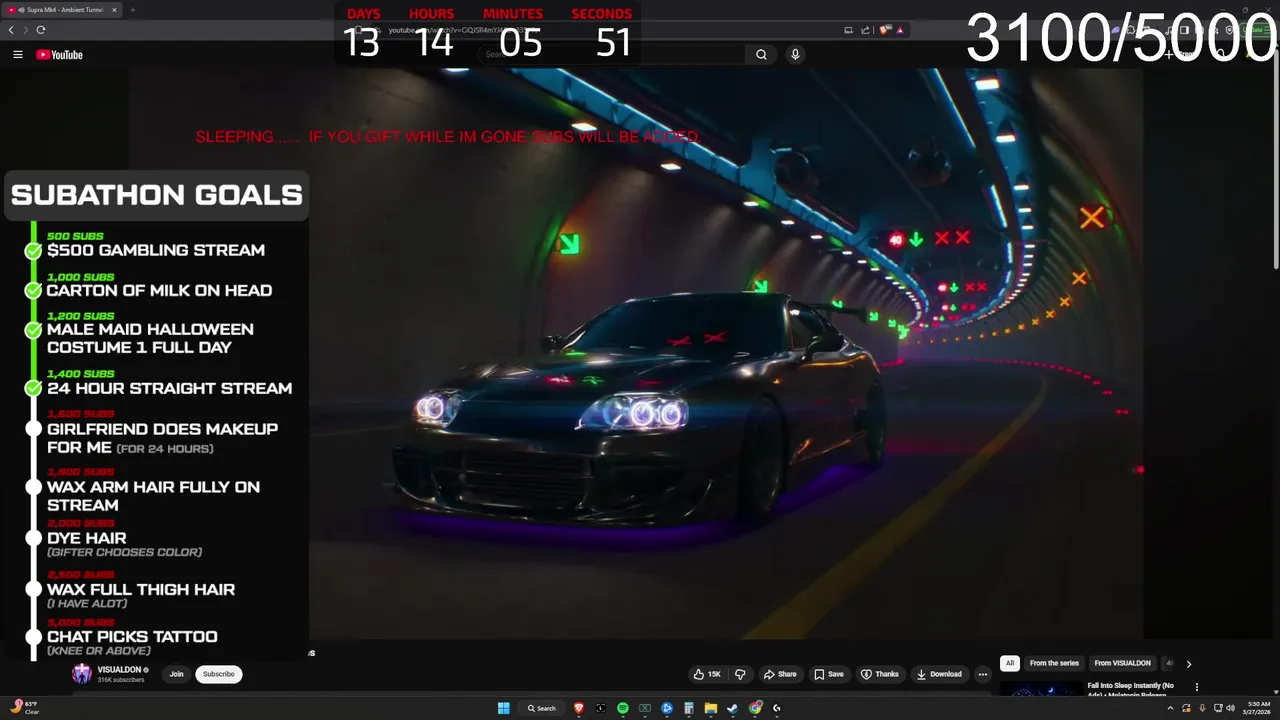Viewport: 1280px width, 720px height.
Task: Save the video to a playlist
Action: coord(829,674)
